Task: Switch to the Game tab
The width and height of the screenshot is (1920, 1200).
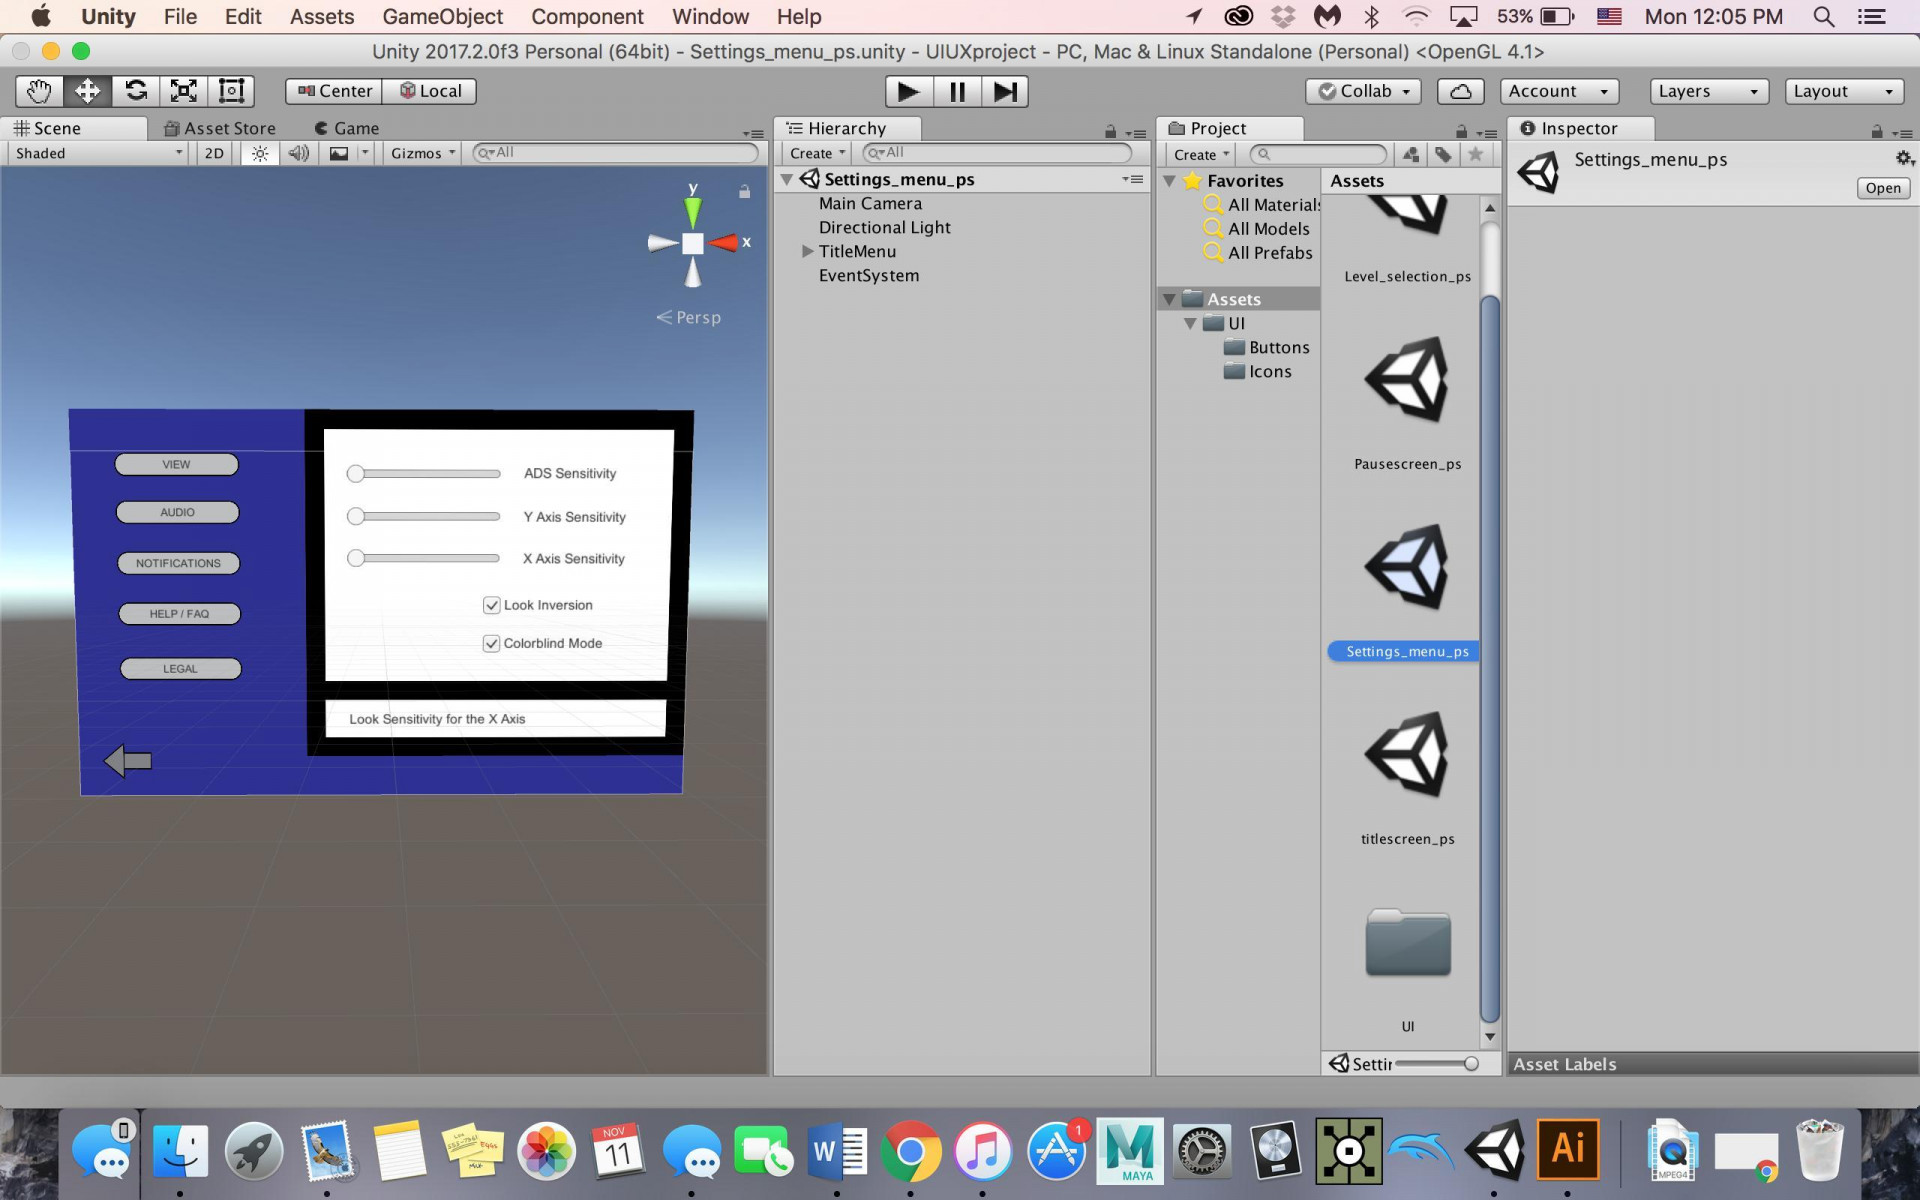Action: pyautogui.click(x=346, y=128)
